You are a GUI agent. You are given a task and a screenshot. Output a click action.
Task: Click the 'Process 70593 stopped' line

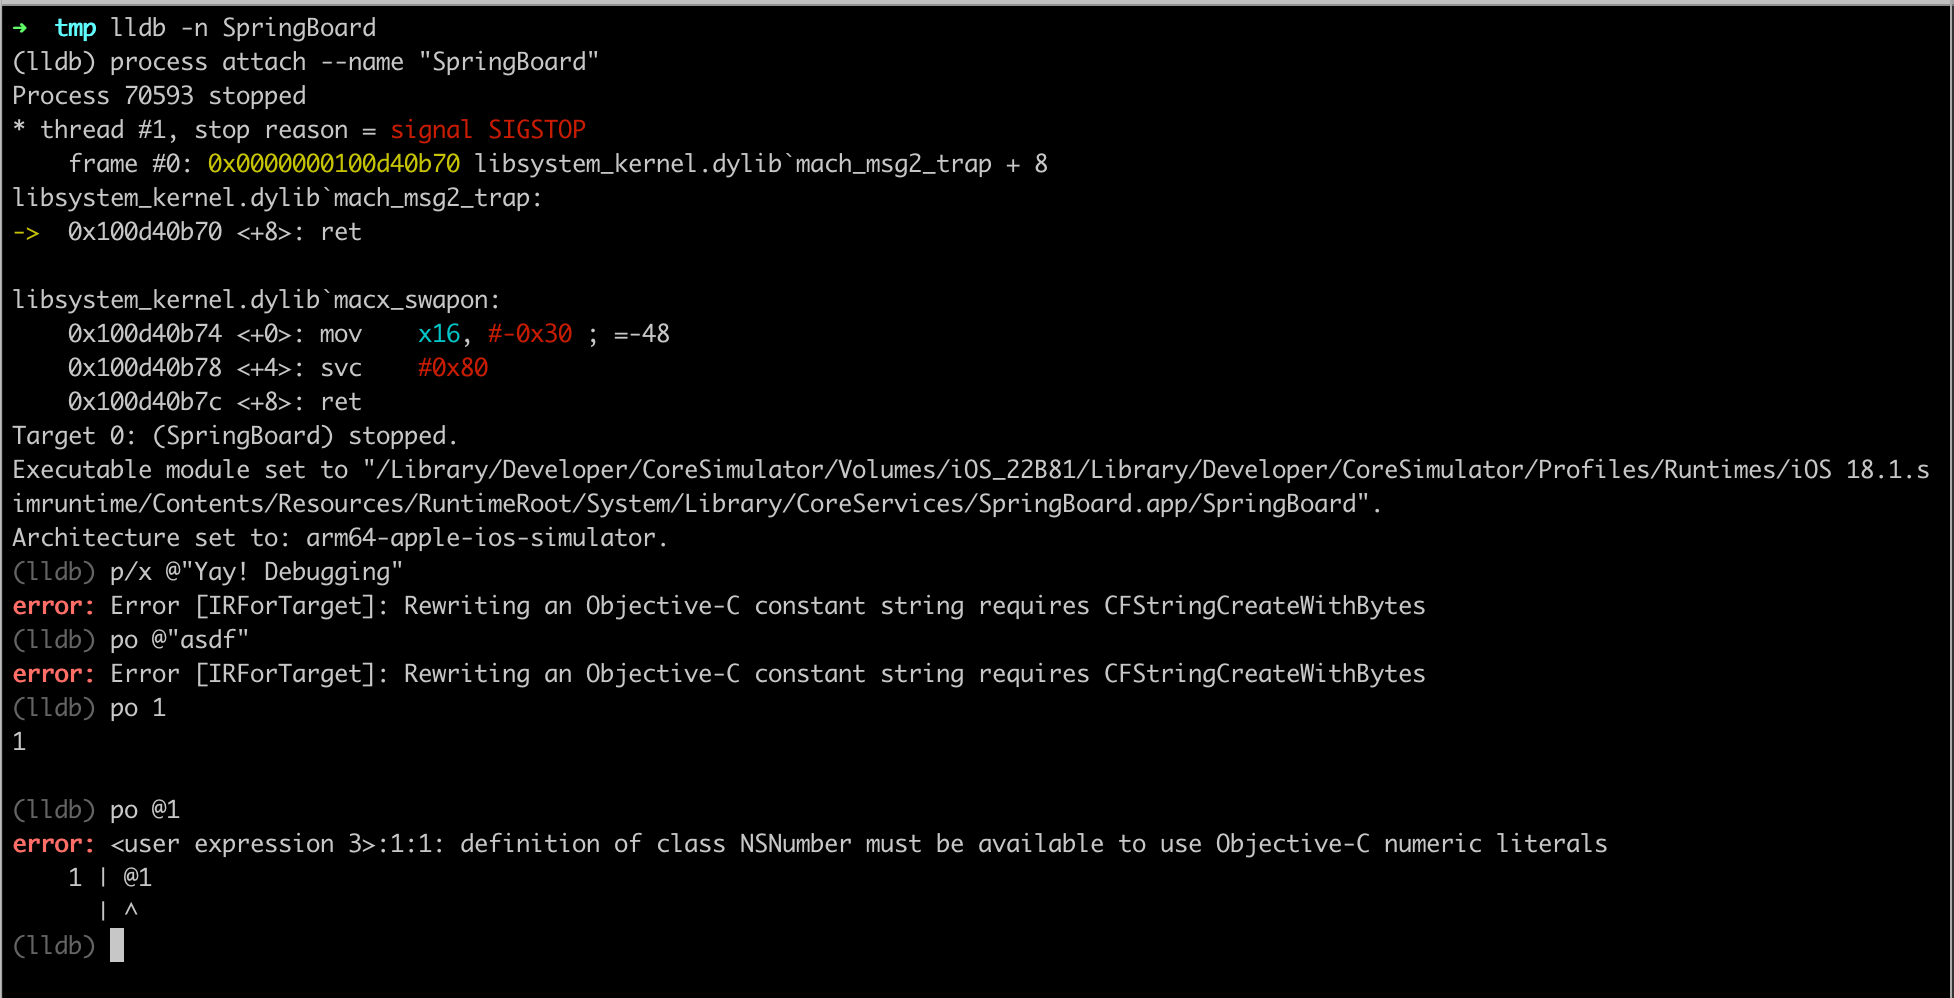[159, 96]
